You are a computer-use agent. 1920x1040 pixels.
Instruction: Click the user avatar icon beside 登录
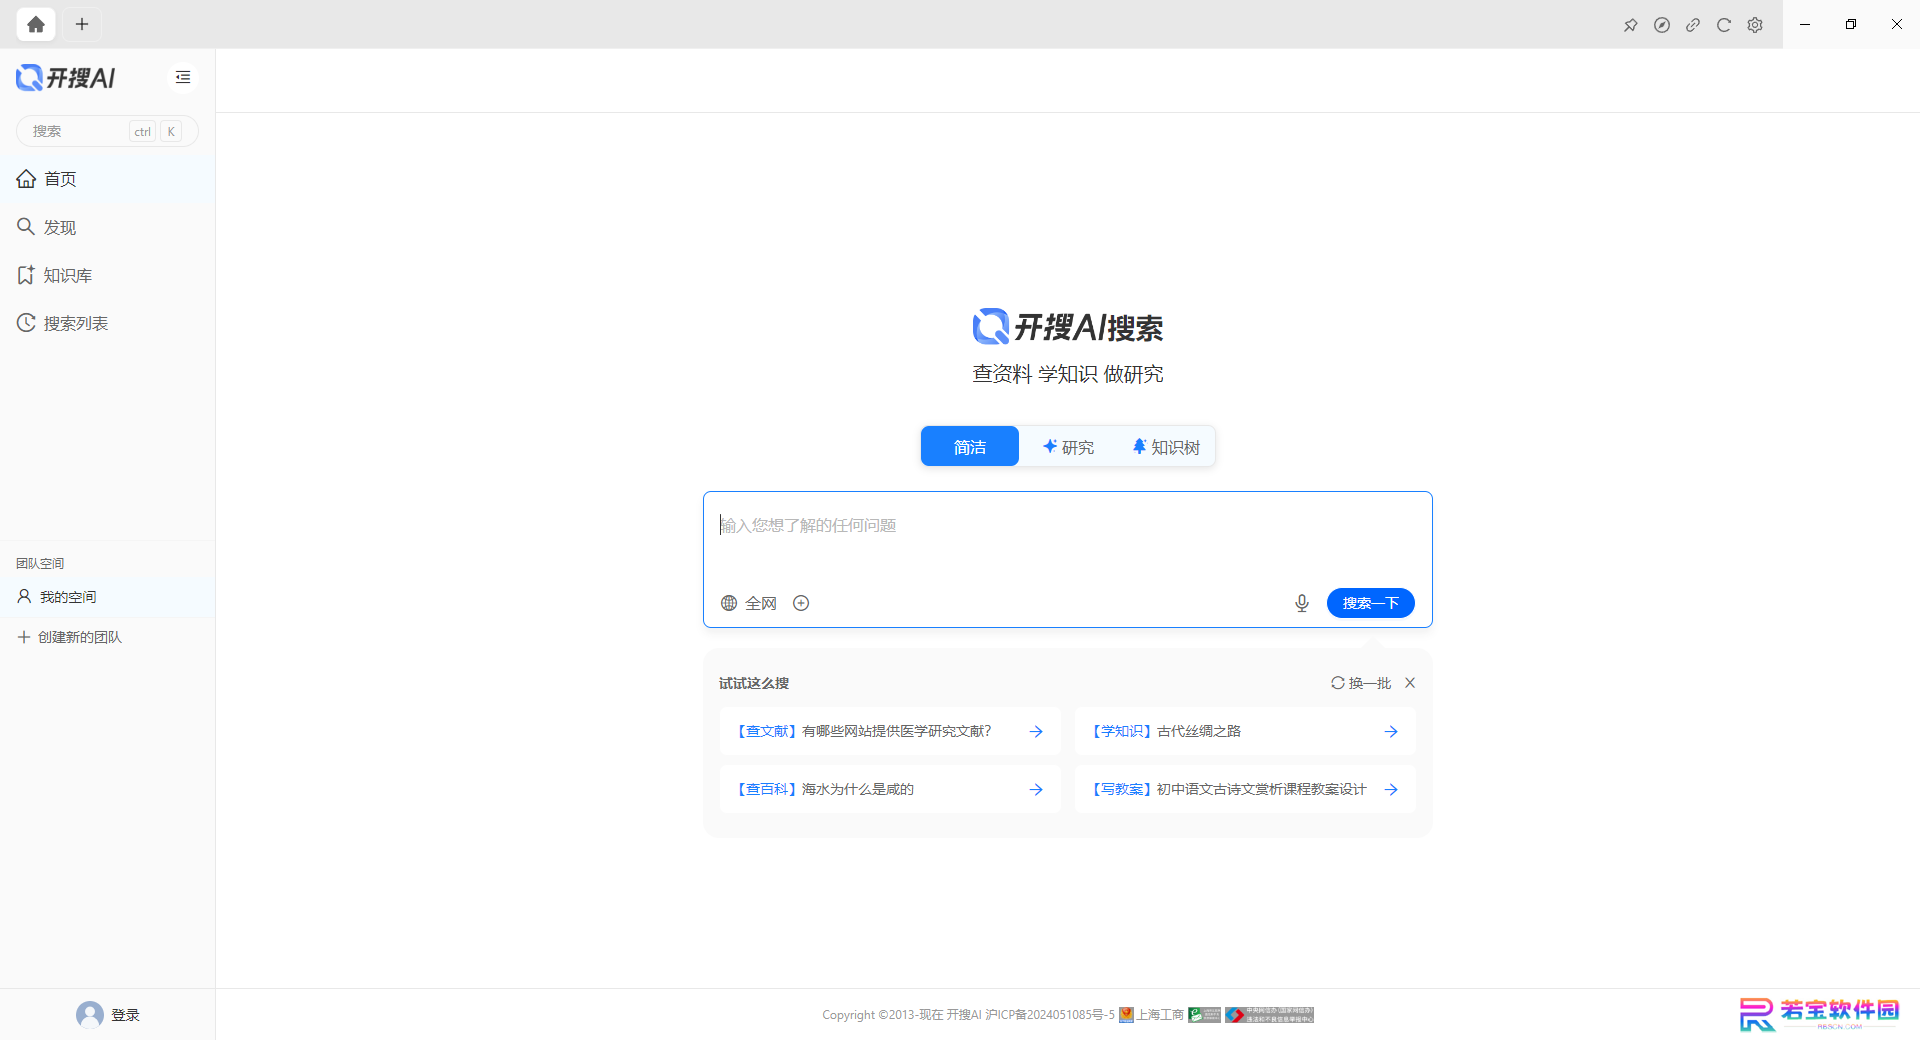tap(90, 1015)
